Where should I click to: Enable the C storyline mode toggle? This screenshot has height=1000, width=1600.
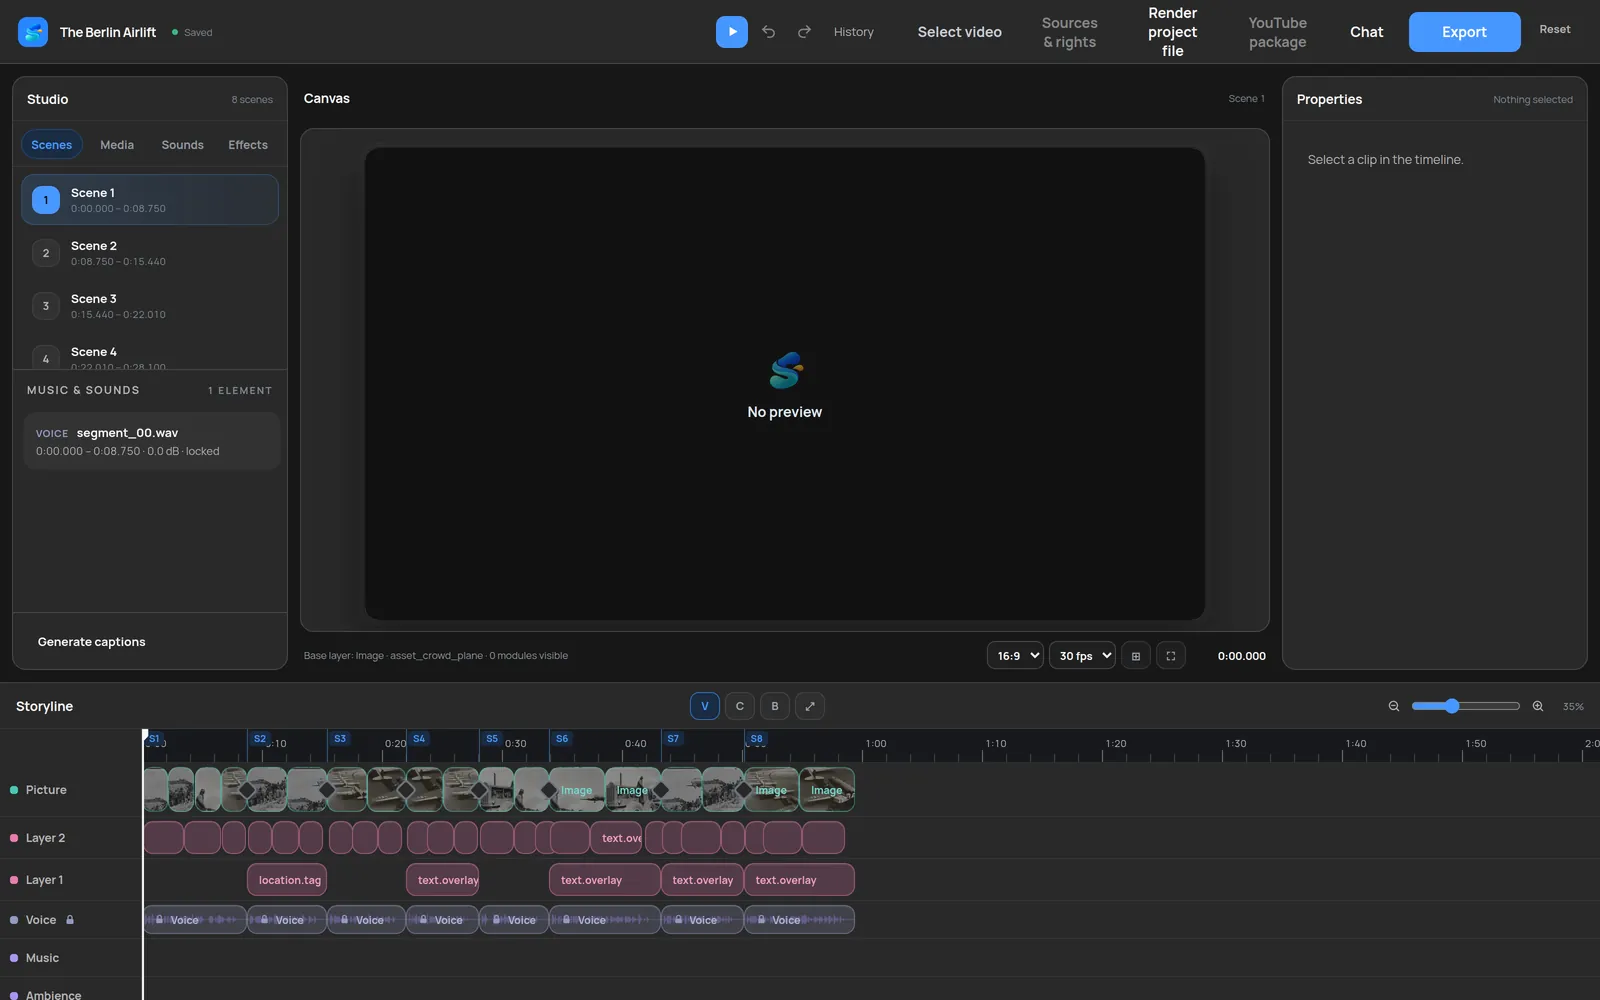coord(740,706)
